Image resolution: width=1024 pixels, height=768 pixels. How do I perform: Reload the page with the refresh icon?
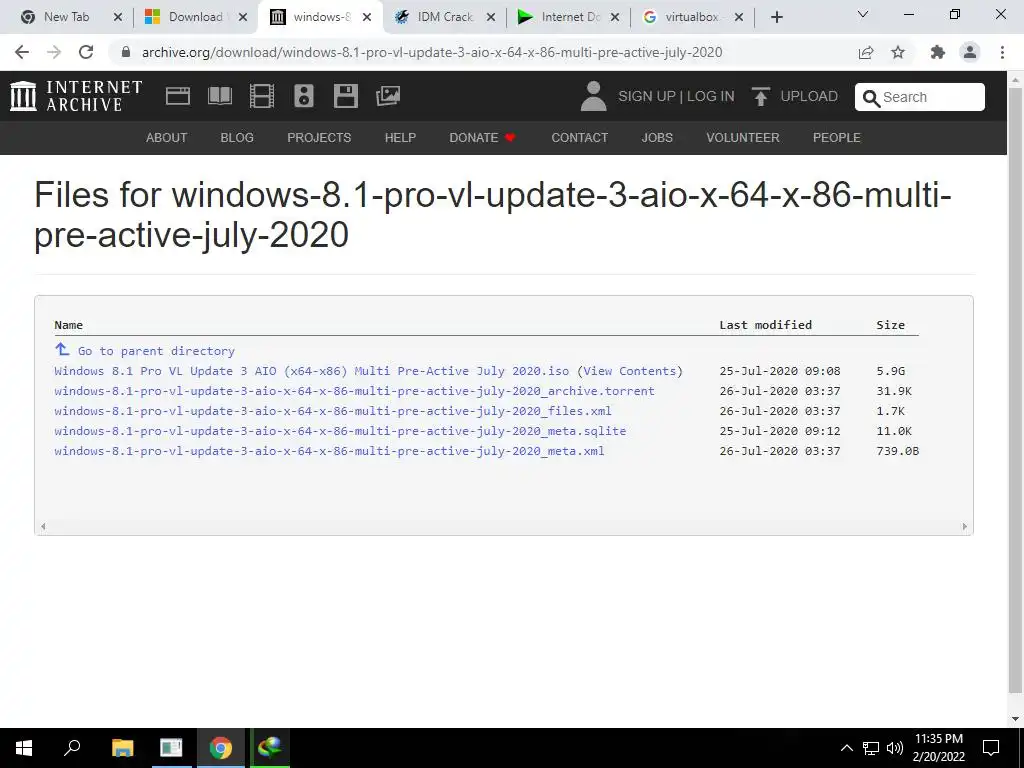[x=86, y=52]
